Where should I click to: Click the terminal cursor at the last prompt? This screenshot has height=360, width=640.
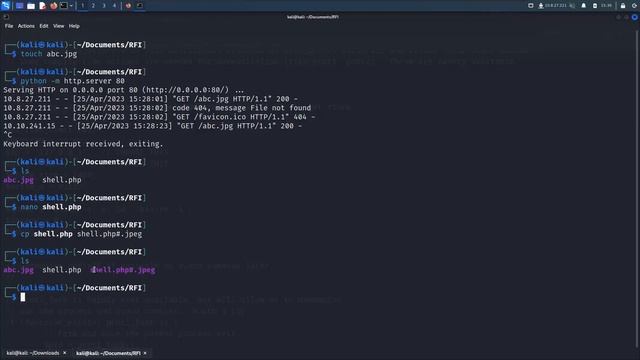[23, 297]
